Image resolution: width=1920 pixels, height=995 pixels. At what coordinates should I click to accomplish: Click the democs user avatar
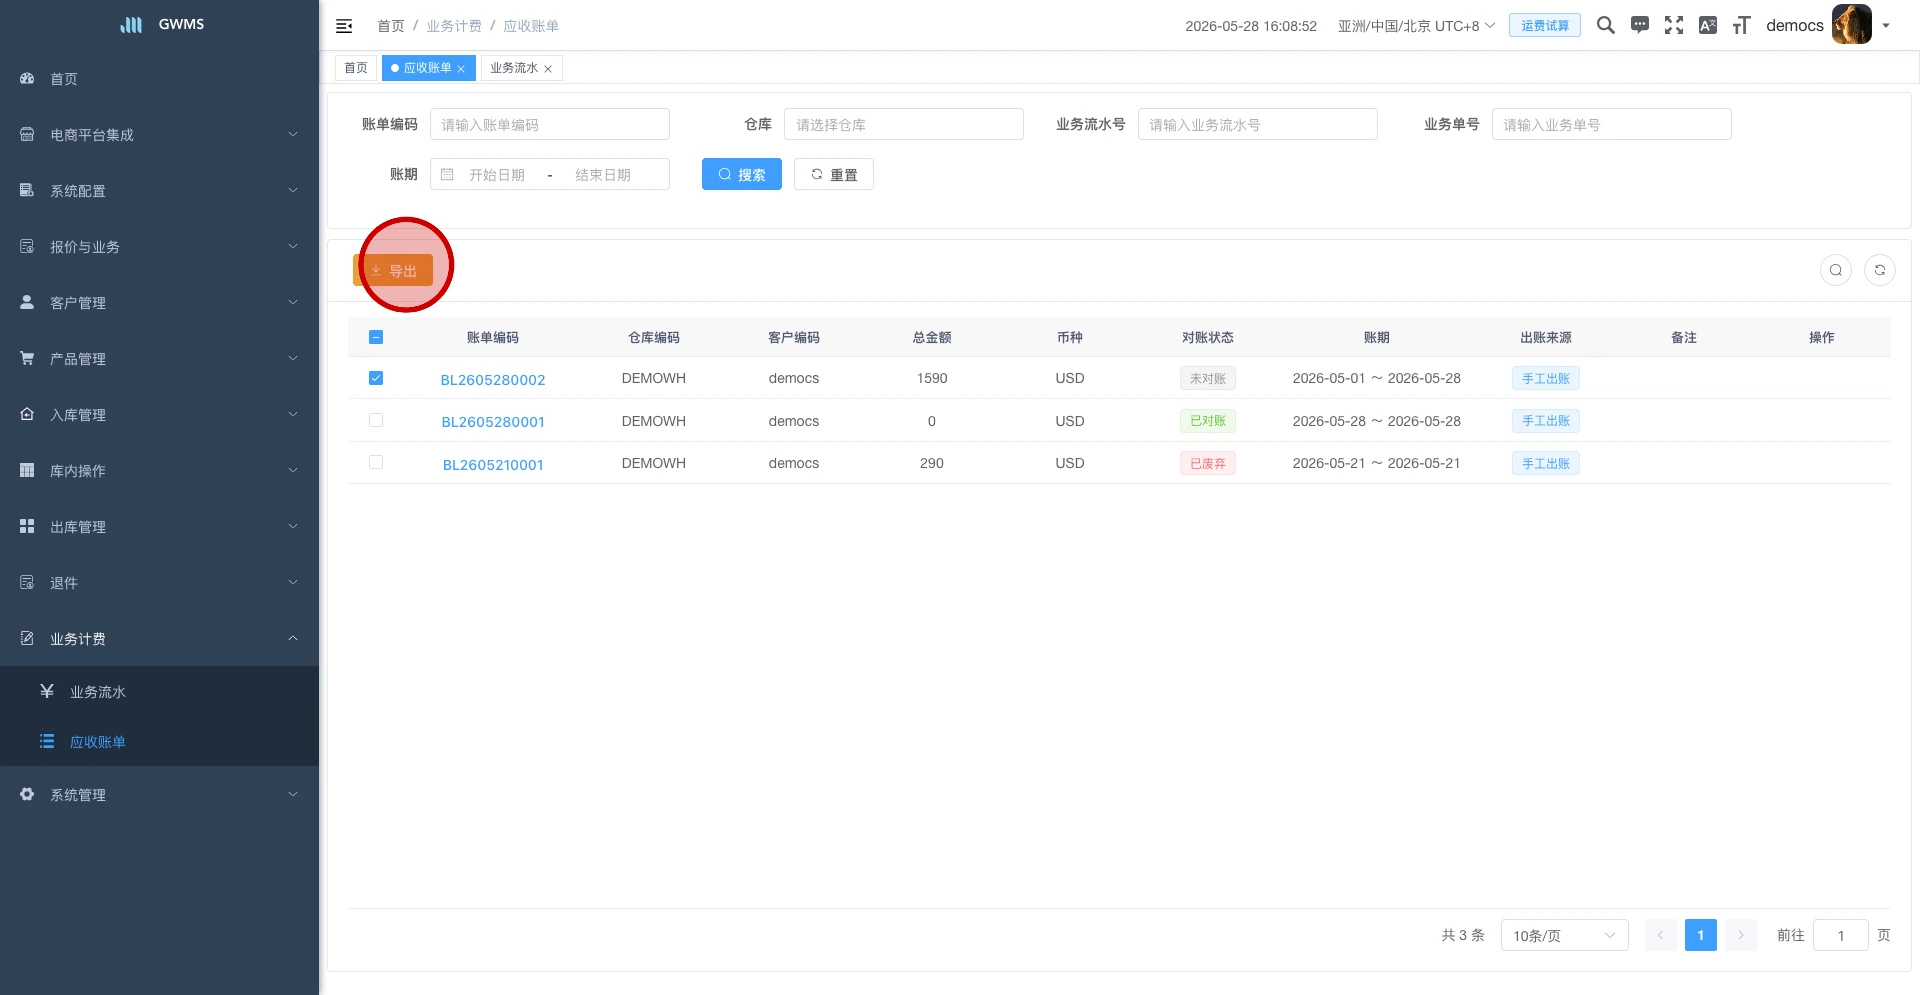tap(1852, 25)
